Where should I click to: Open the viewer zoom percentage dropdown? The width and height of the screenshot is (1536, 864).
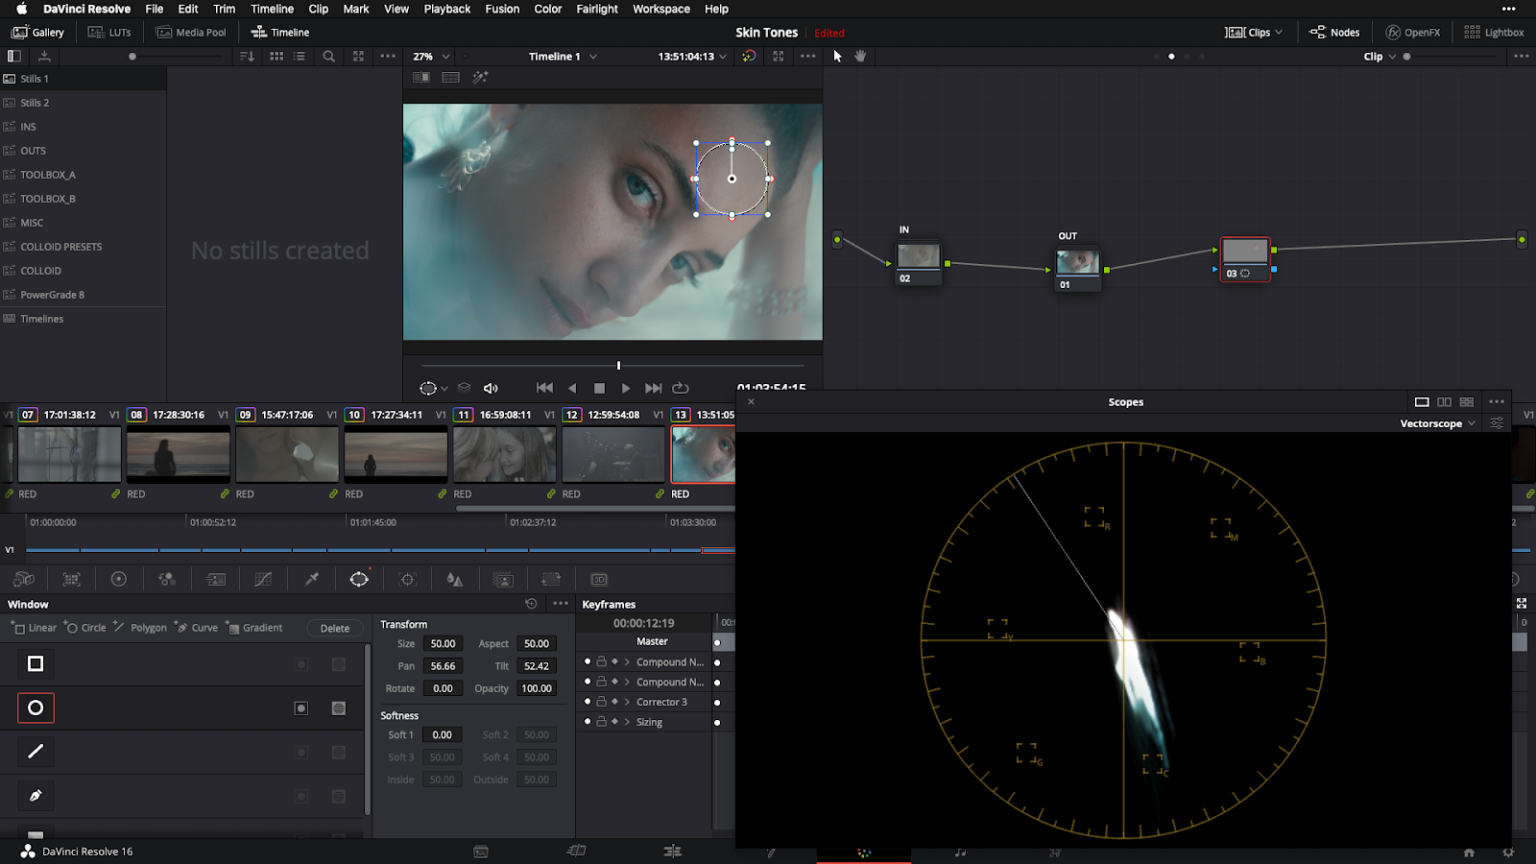point(430,56)
